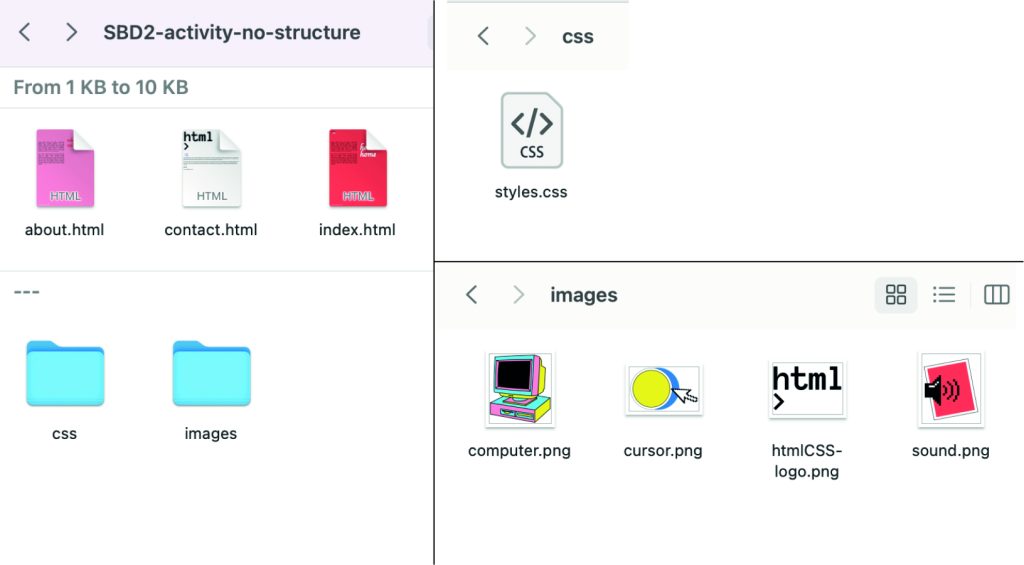Image resolution: width=1024 pixels, height=565 pixels.
Task: Select cursor.png thumbnail
Action: pyautogui.click(x=664, y=390)
